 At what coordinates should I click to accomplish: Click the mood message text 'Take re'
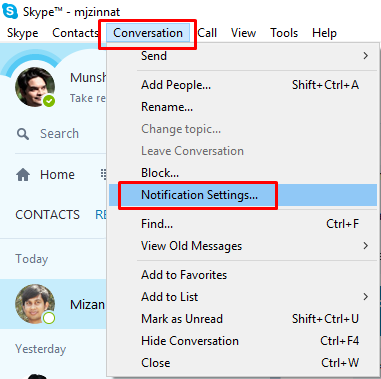pyautogui.click(x=88, y=98)
